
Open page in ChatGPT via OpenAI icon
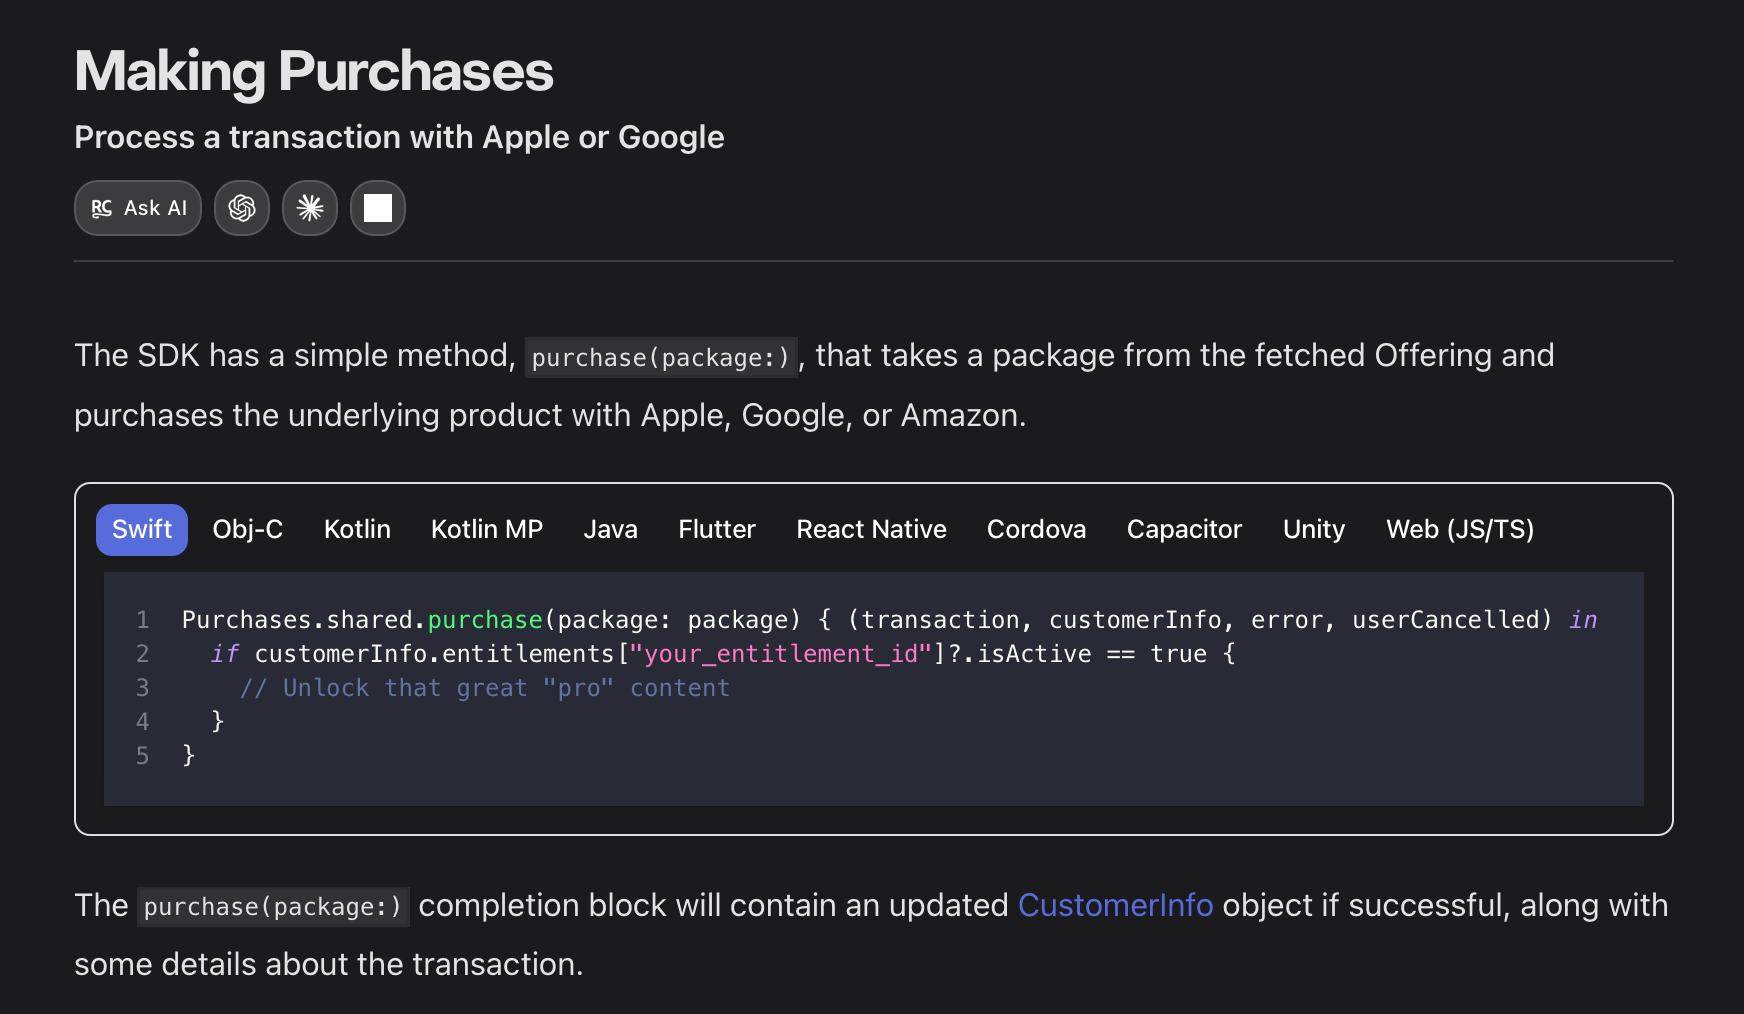click(x=242, y=208)
